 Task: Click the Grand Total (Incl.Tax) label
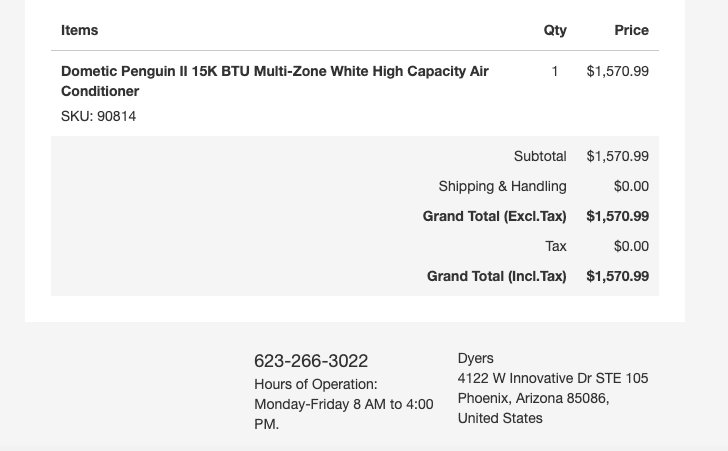[x=497, y=276]
